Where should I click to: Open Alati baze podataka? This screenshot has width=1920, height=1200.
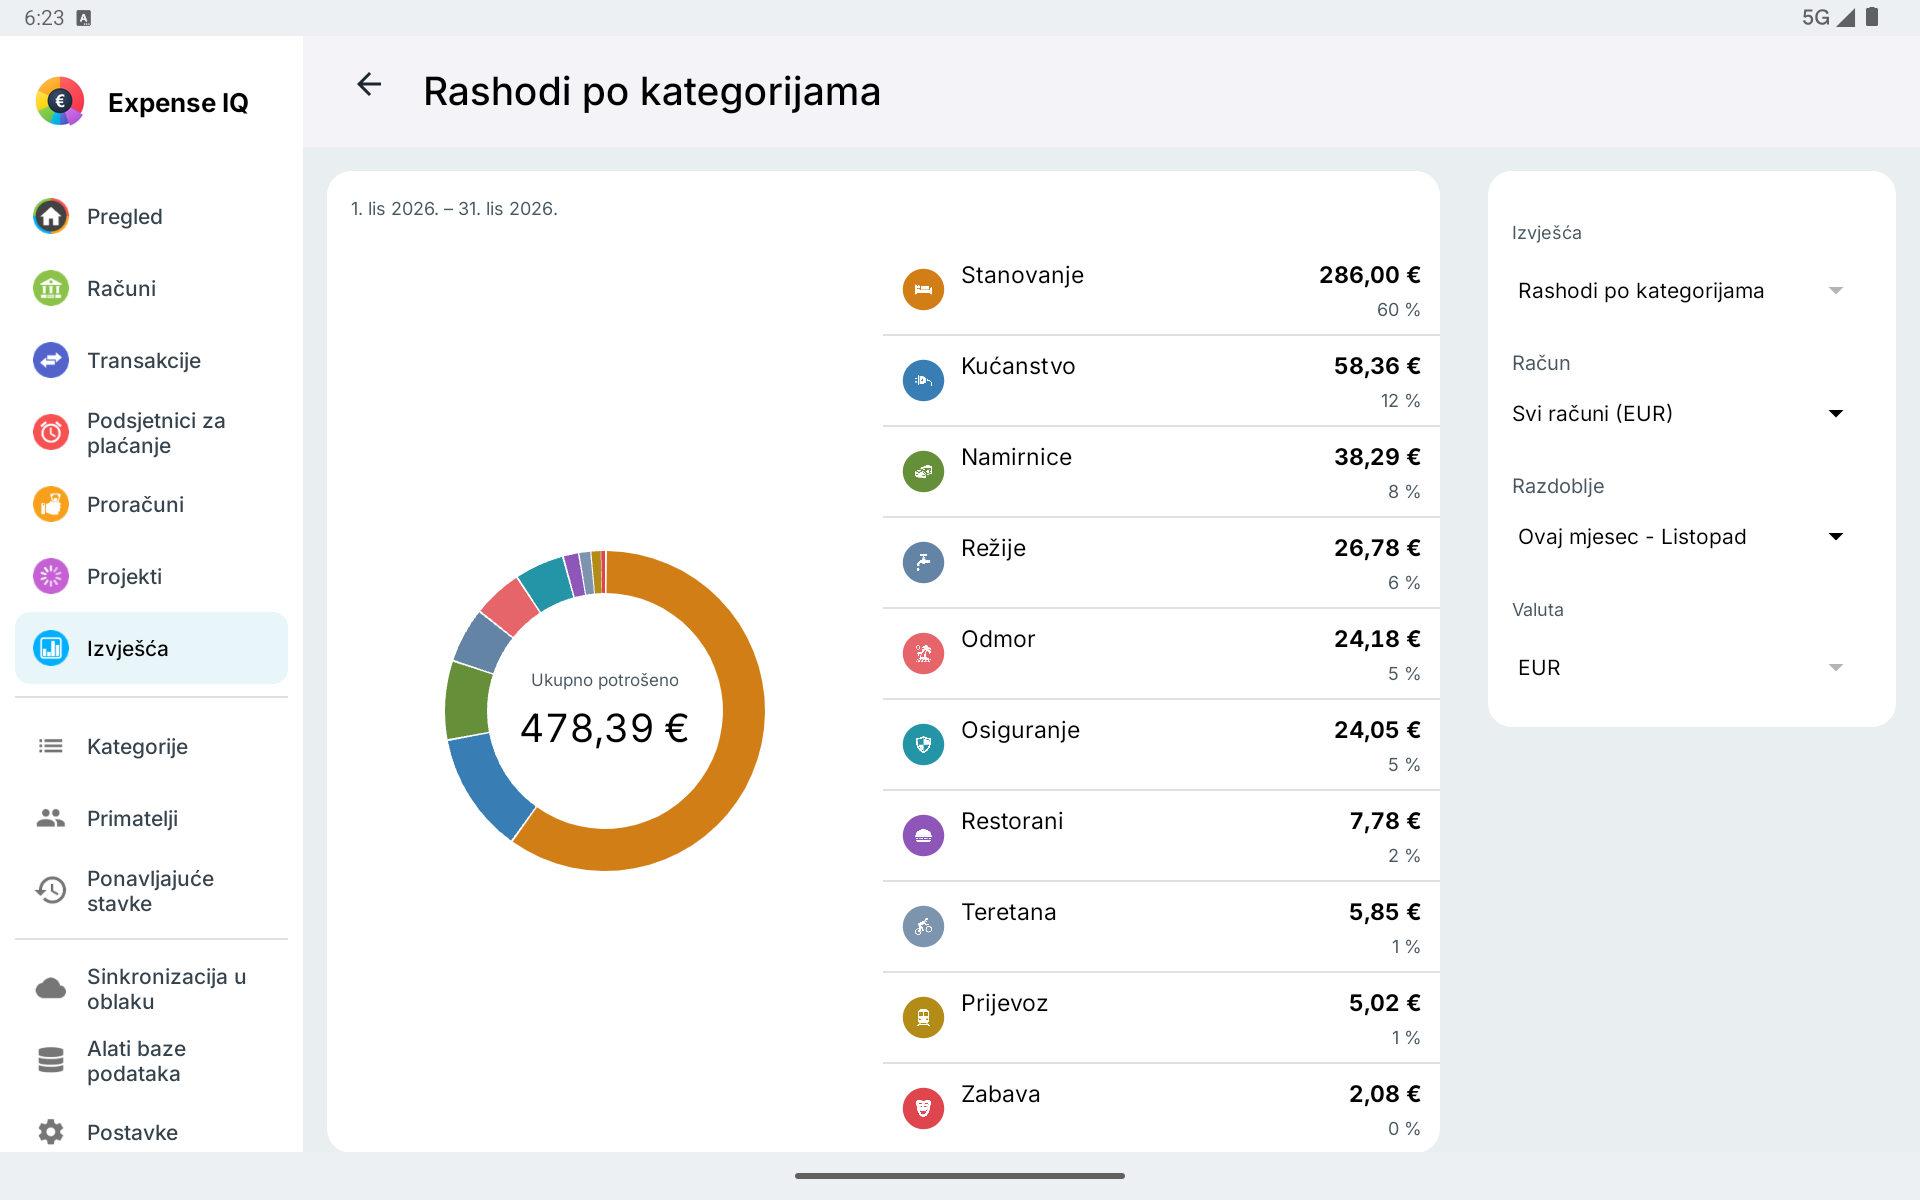pos(151,1060)
